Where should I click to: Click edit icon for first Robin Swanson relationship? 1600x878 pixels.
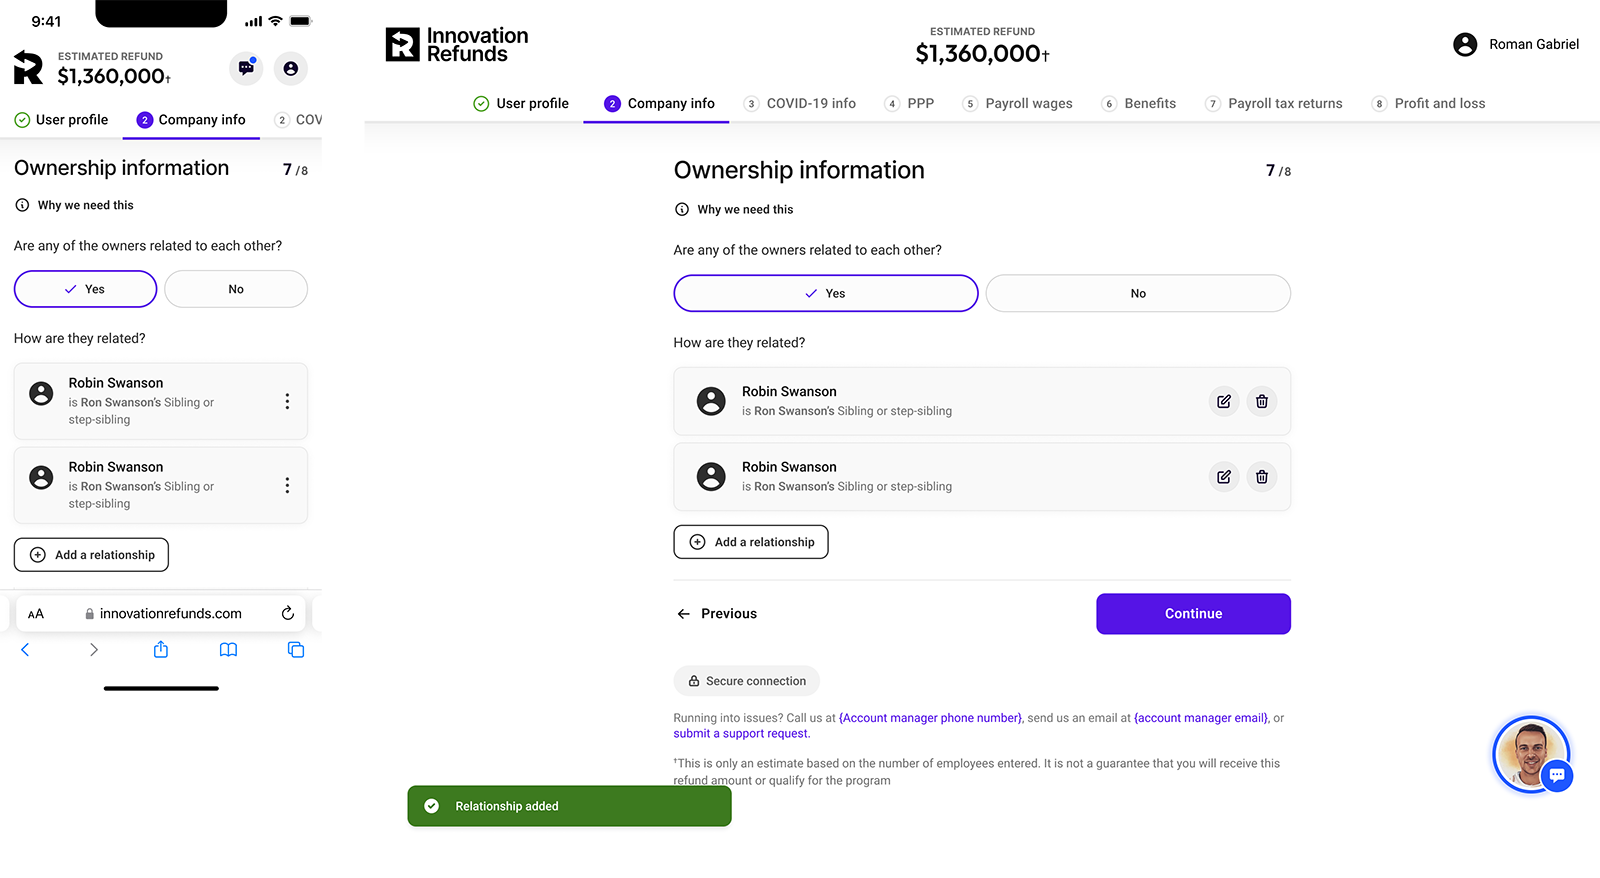pyautogui.click(x=1223, y=401)
